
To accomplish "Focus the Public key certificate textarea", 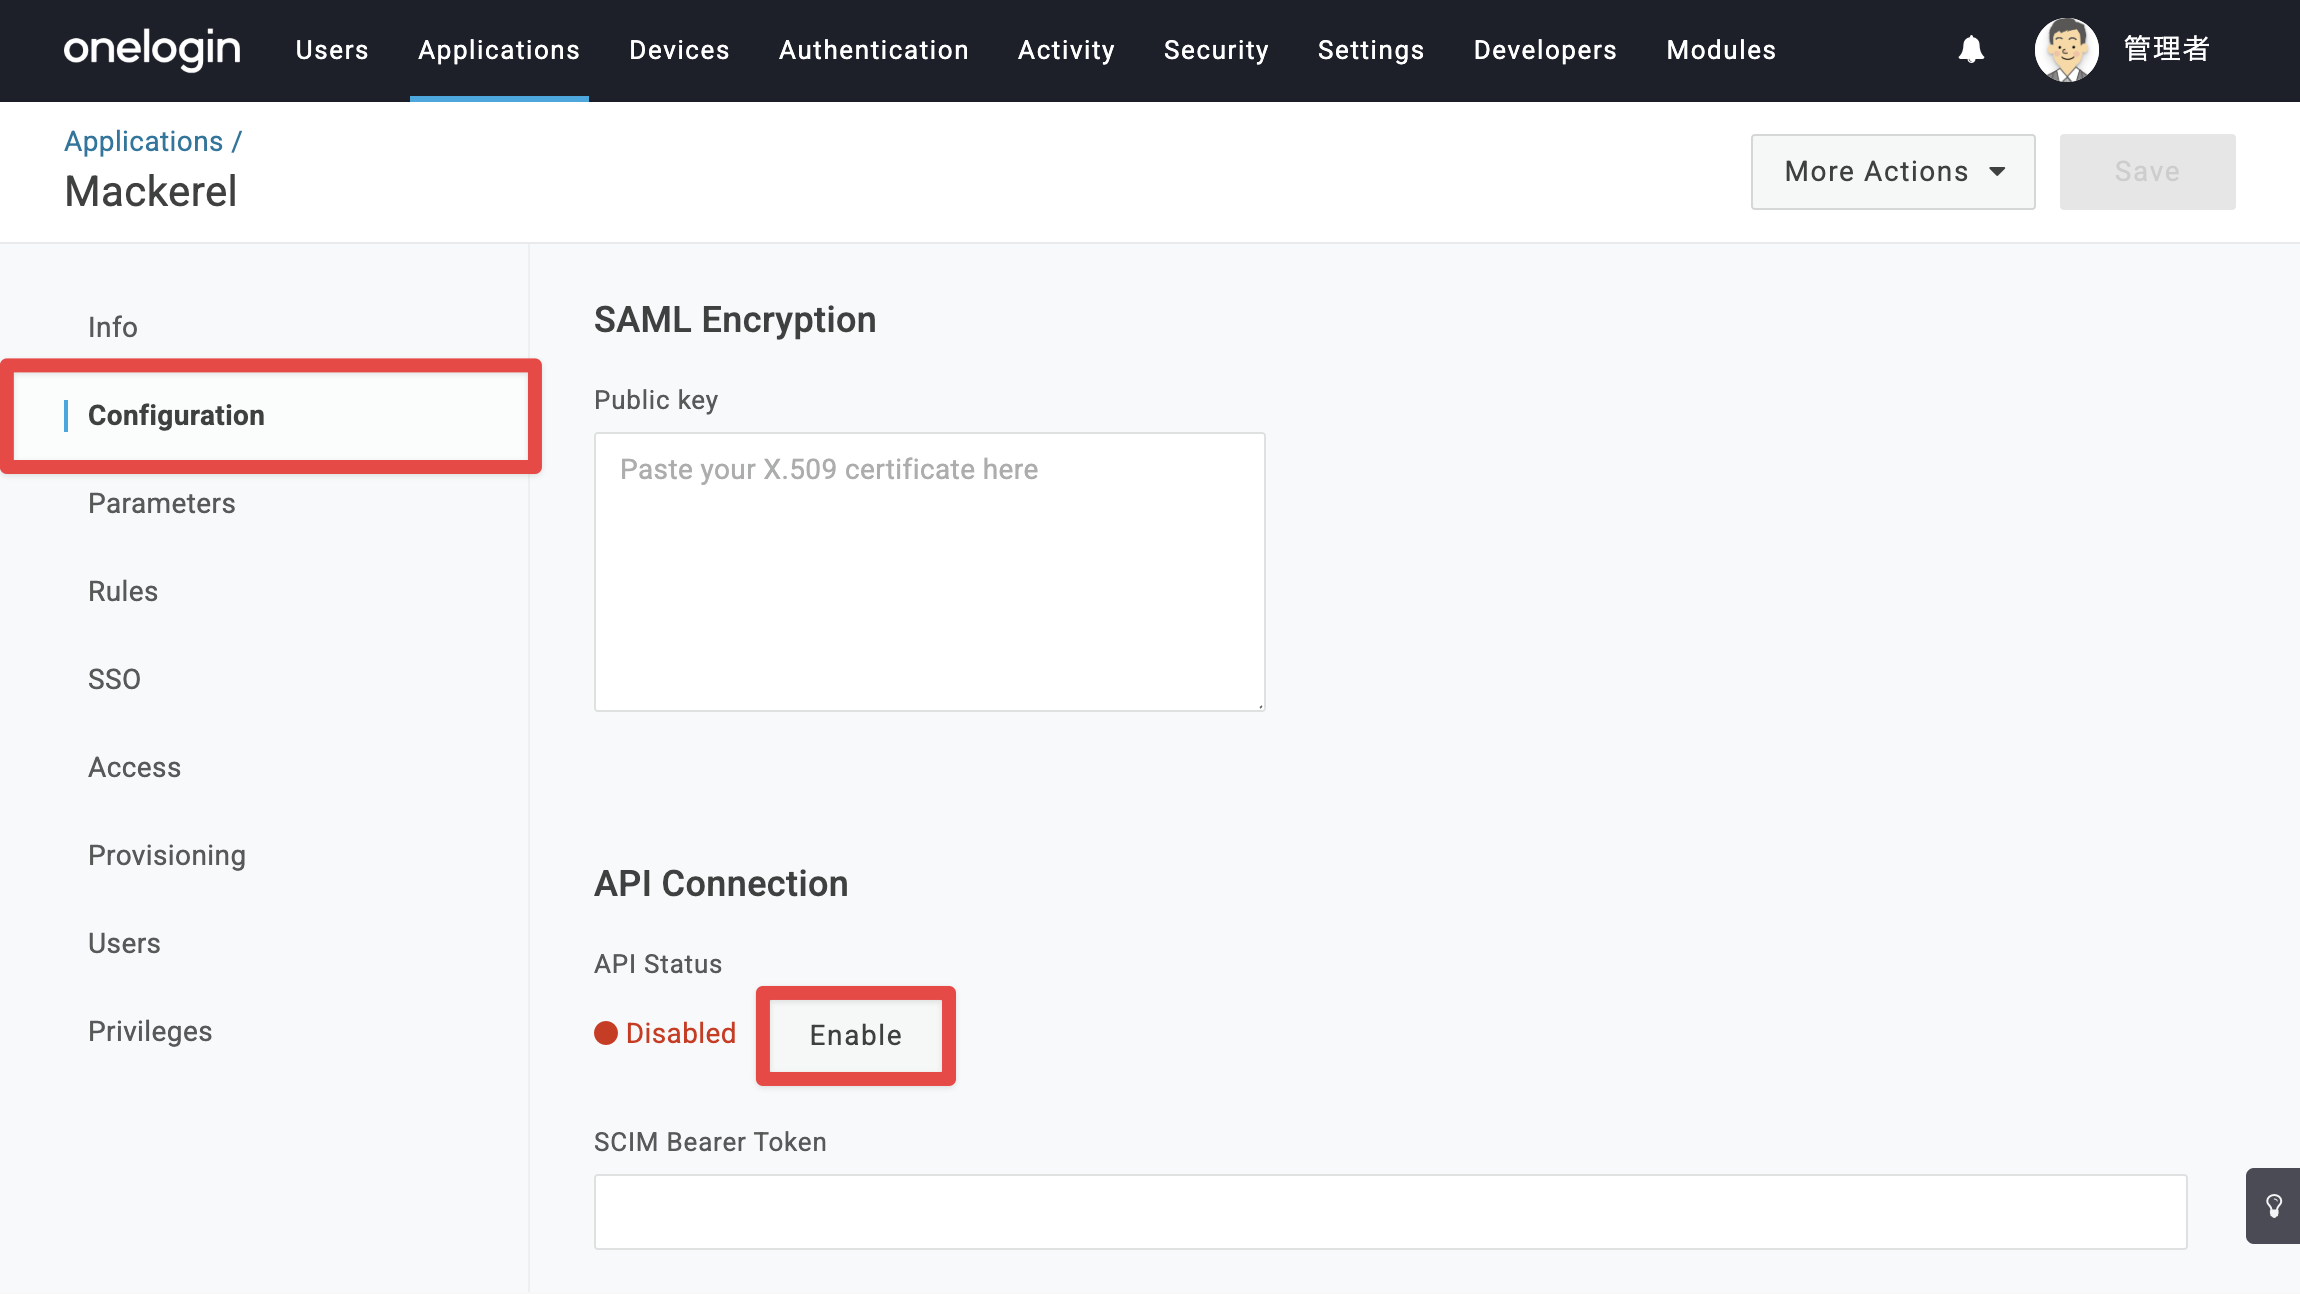I will (x=930, y=572).
